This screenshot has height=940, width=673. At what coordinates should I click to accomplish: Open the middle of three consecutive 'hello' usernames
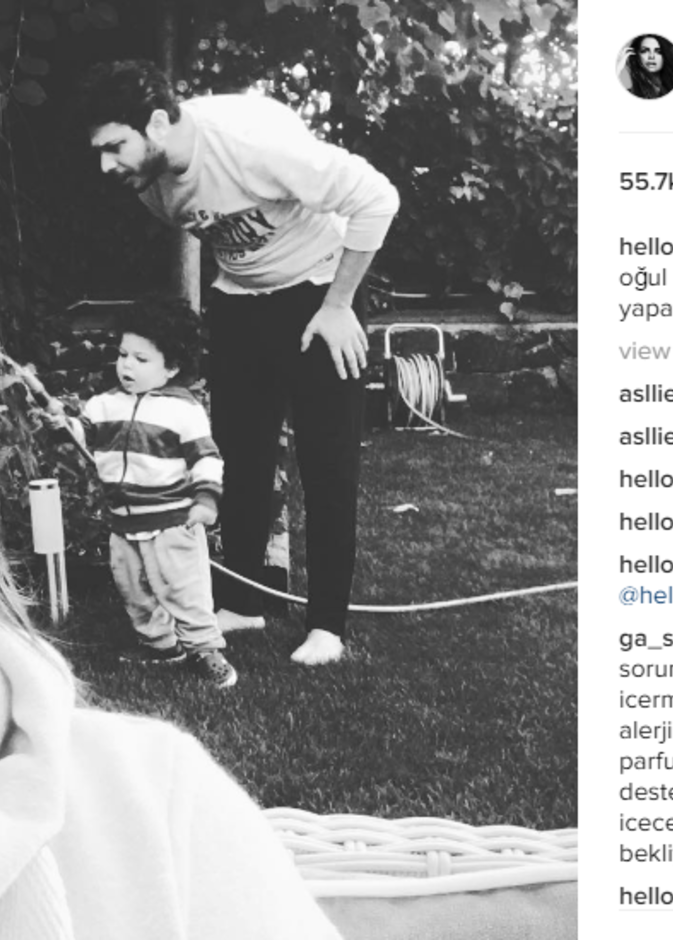(x=646, y=522)
